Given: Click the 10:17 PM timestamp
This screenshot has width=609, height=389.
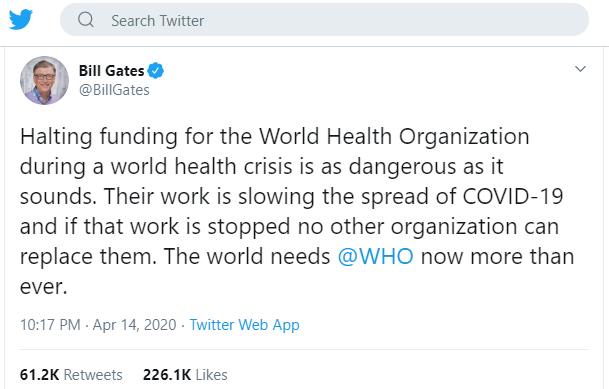Looking at the screenshot, I should [x=50, y=325].
